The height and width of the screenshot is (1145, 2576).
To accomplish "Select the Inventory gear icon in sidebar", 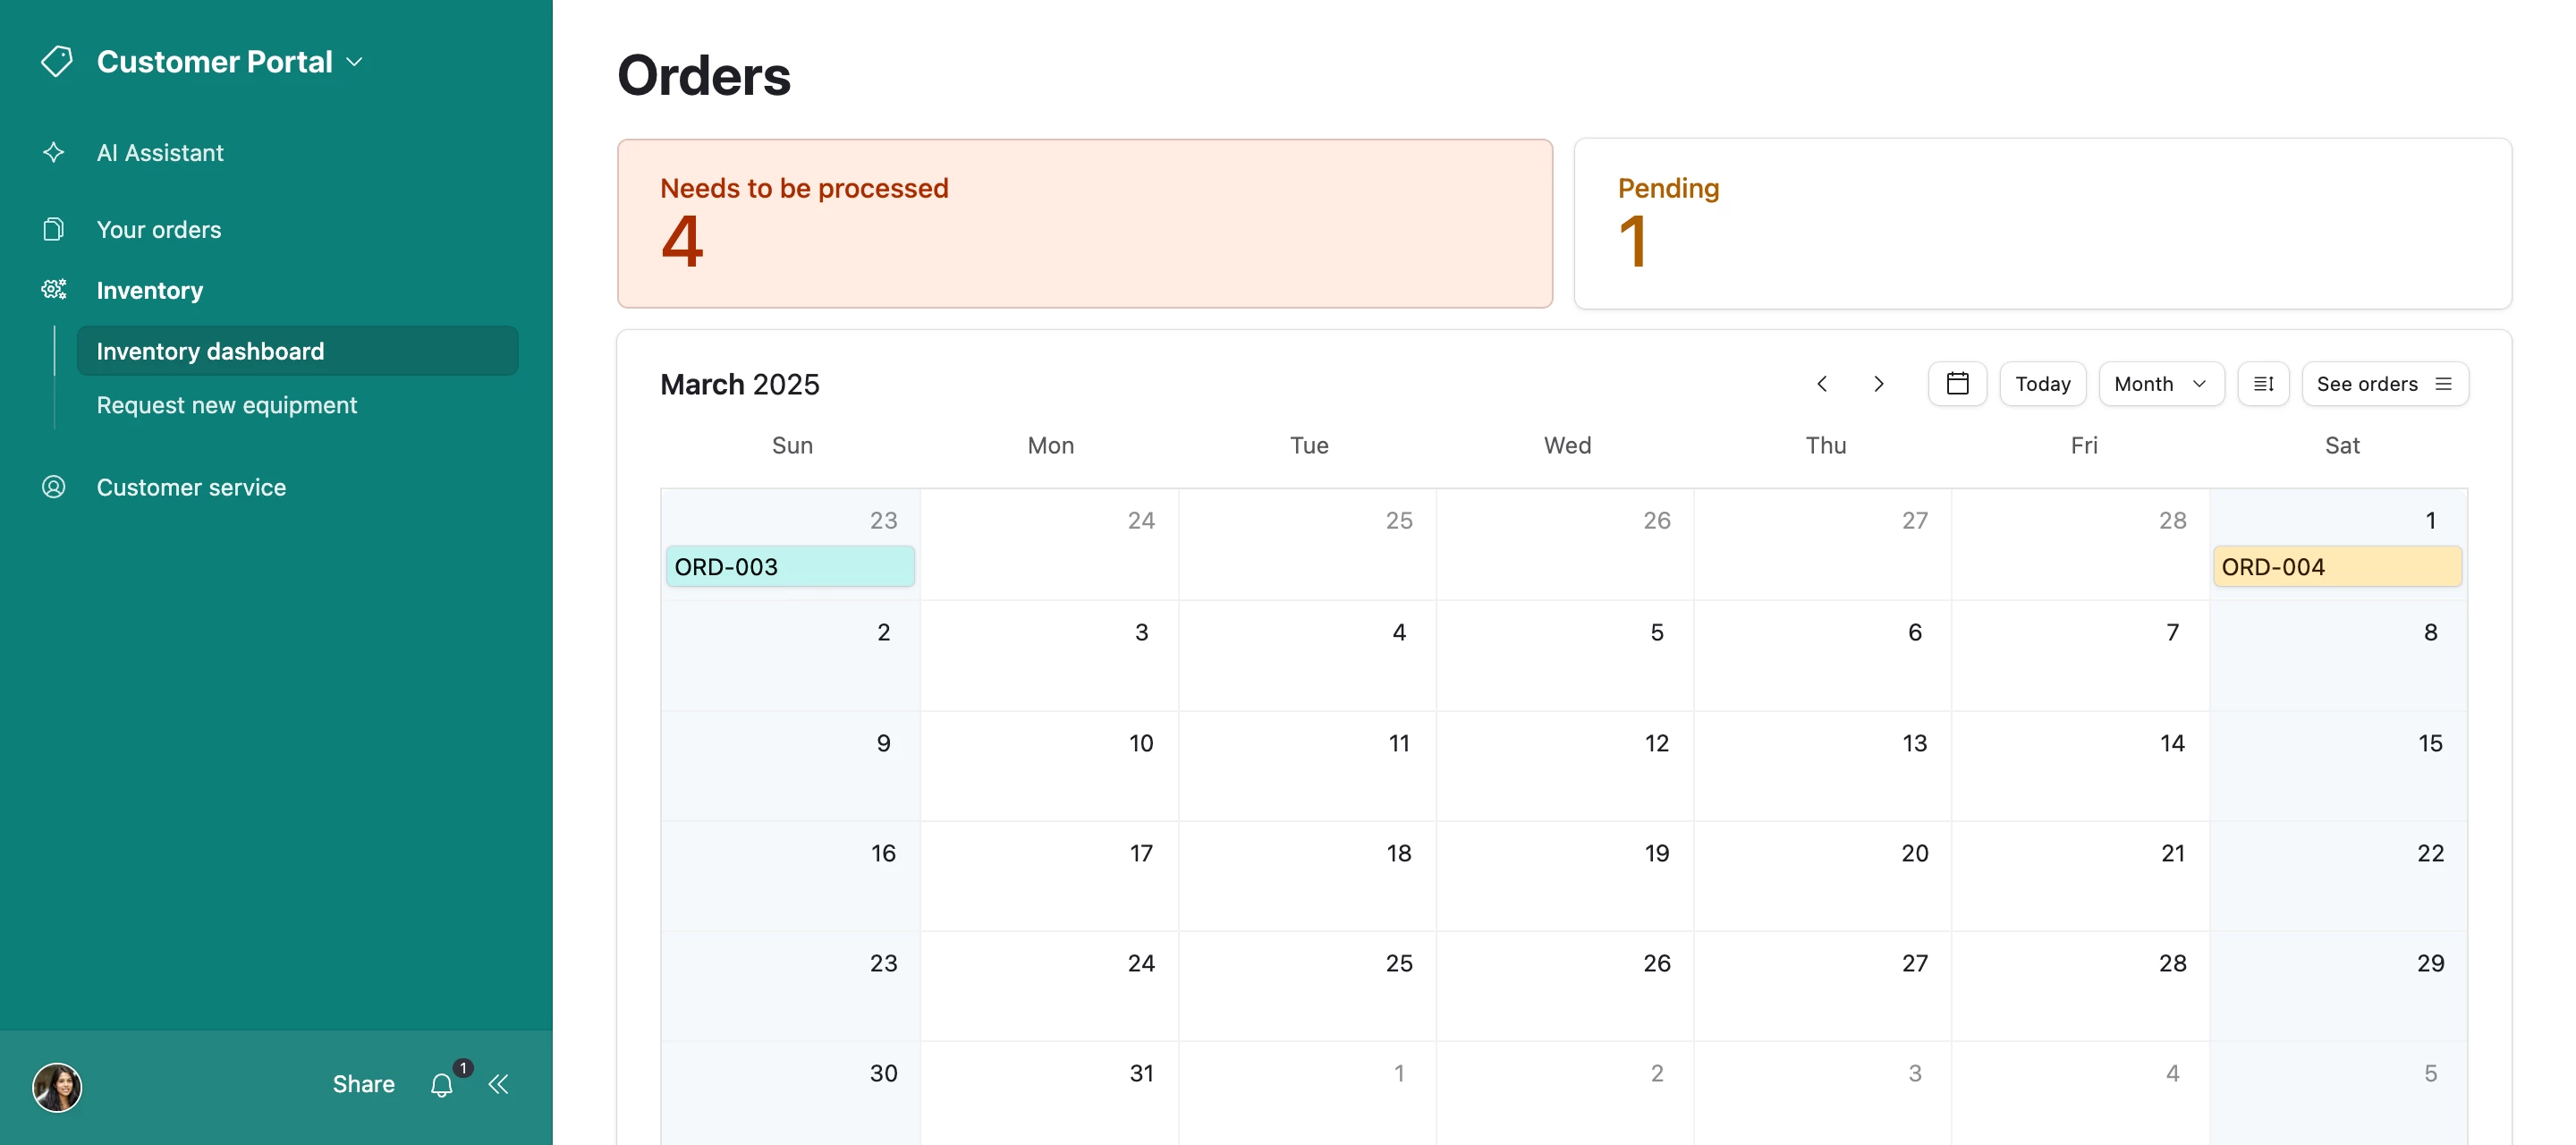I will click(x=54, y=289).
